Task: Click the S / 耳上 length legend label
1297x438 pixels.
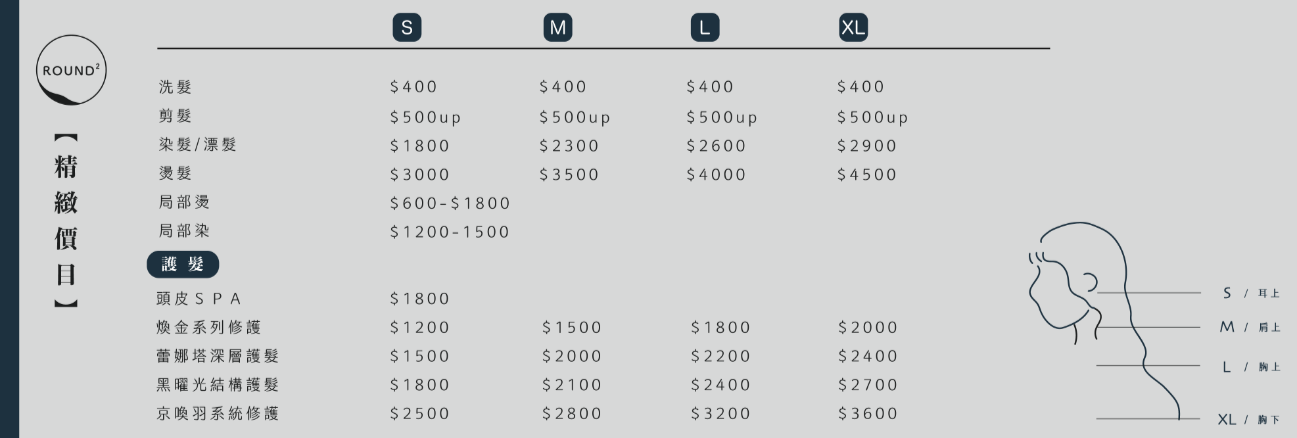Action: [1250, 293]
